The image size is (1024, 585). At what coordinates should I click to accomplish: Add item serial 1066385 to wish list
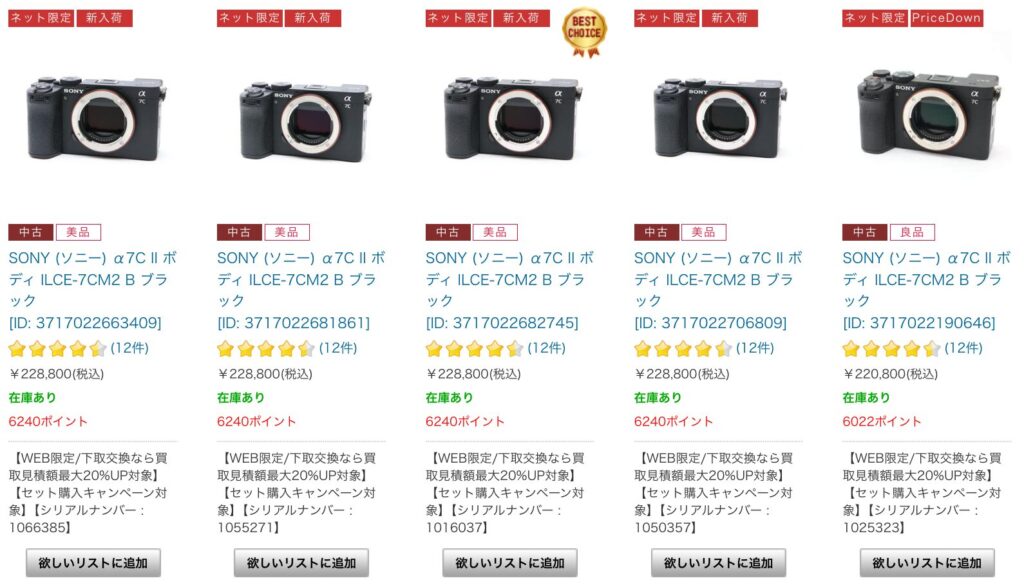(93, 563)
